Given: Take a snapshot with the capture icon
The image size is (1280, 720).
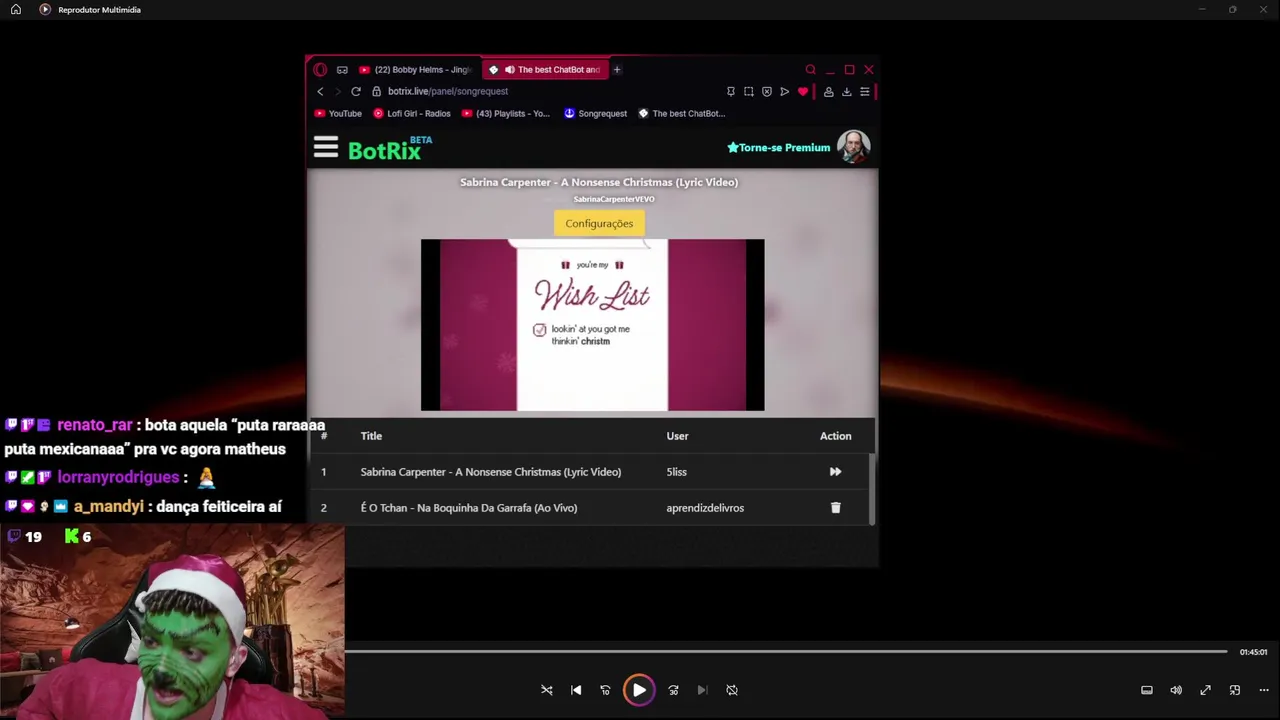Looking at the screenshot, I should 749,91.
